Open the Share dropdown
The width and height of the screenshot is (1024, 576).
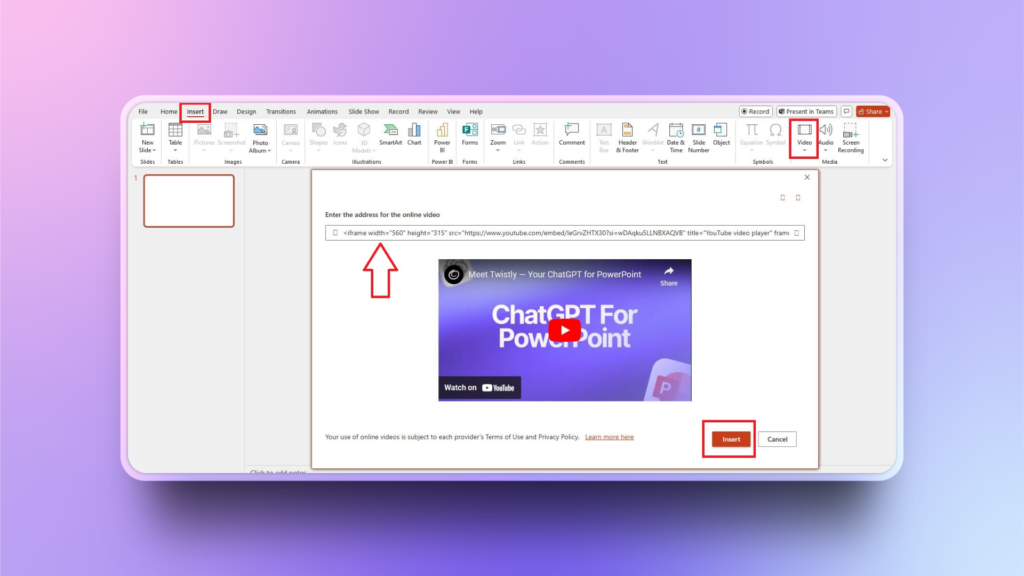pyautogui.click(x=873, y=112)
